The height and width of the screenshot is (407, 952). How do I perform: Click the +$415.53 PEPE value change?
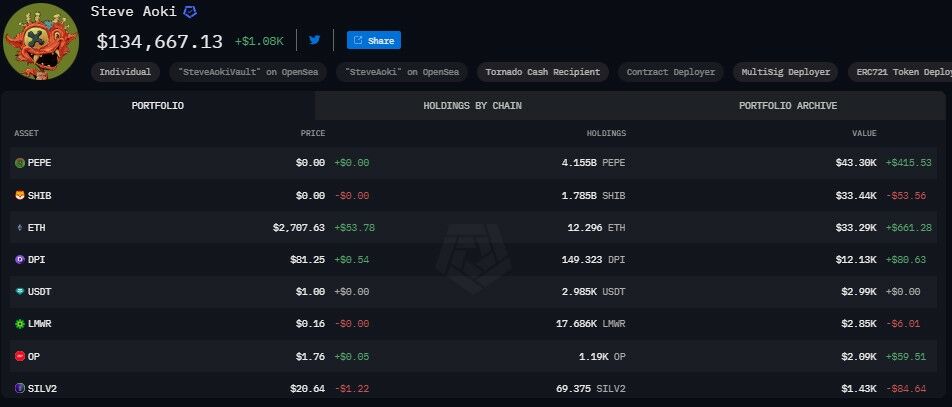pyautogui.click(x=908, y=163)
